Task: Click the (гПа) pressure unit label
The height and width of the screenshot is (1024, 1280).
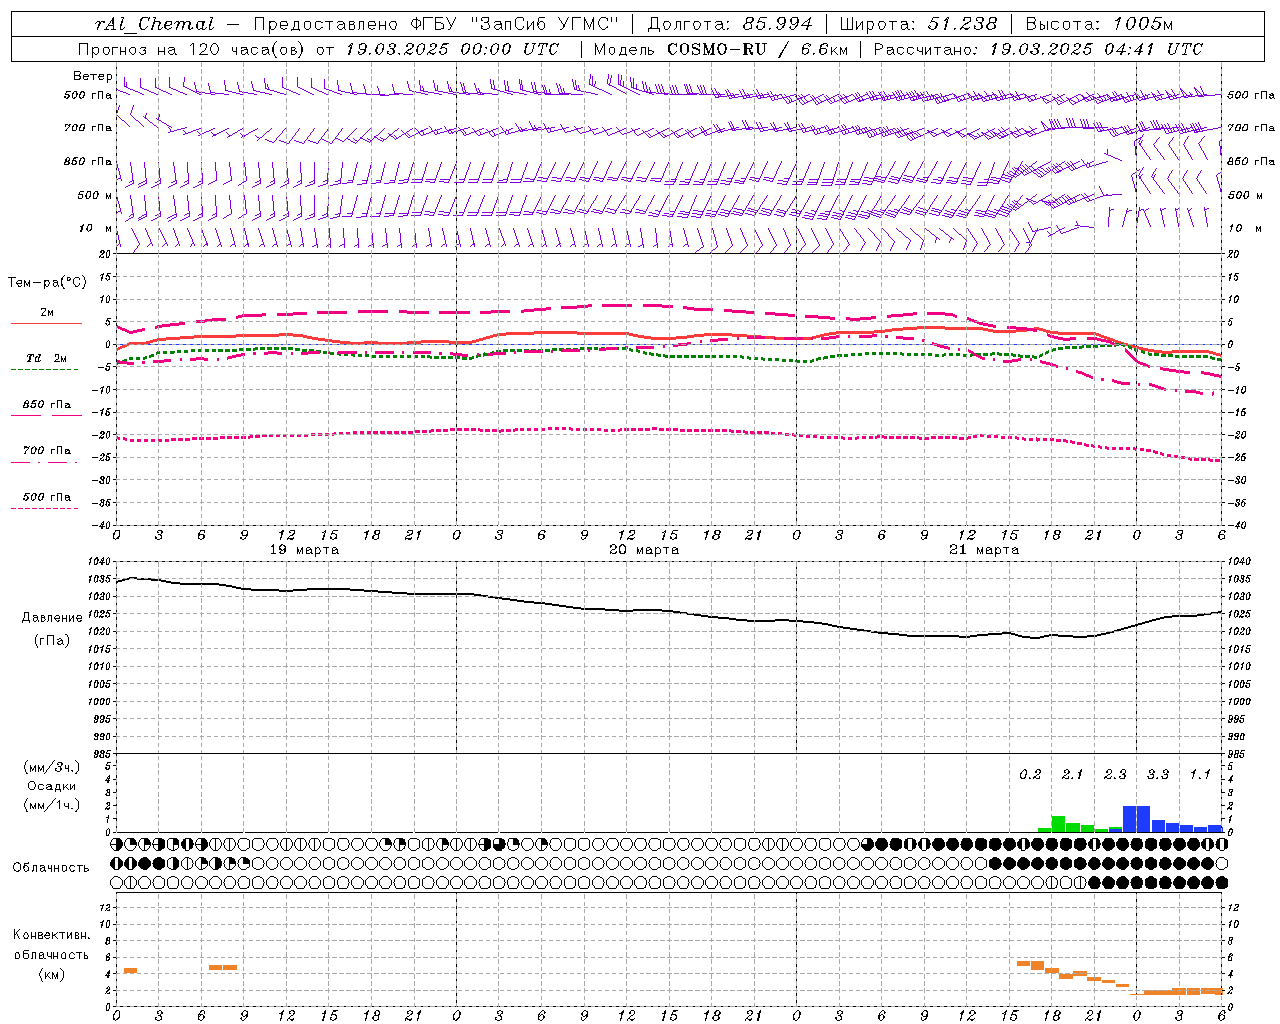Action: pyautogui.click(x=52, y=640)
